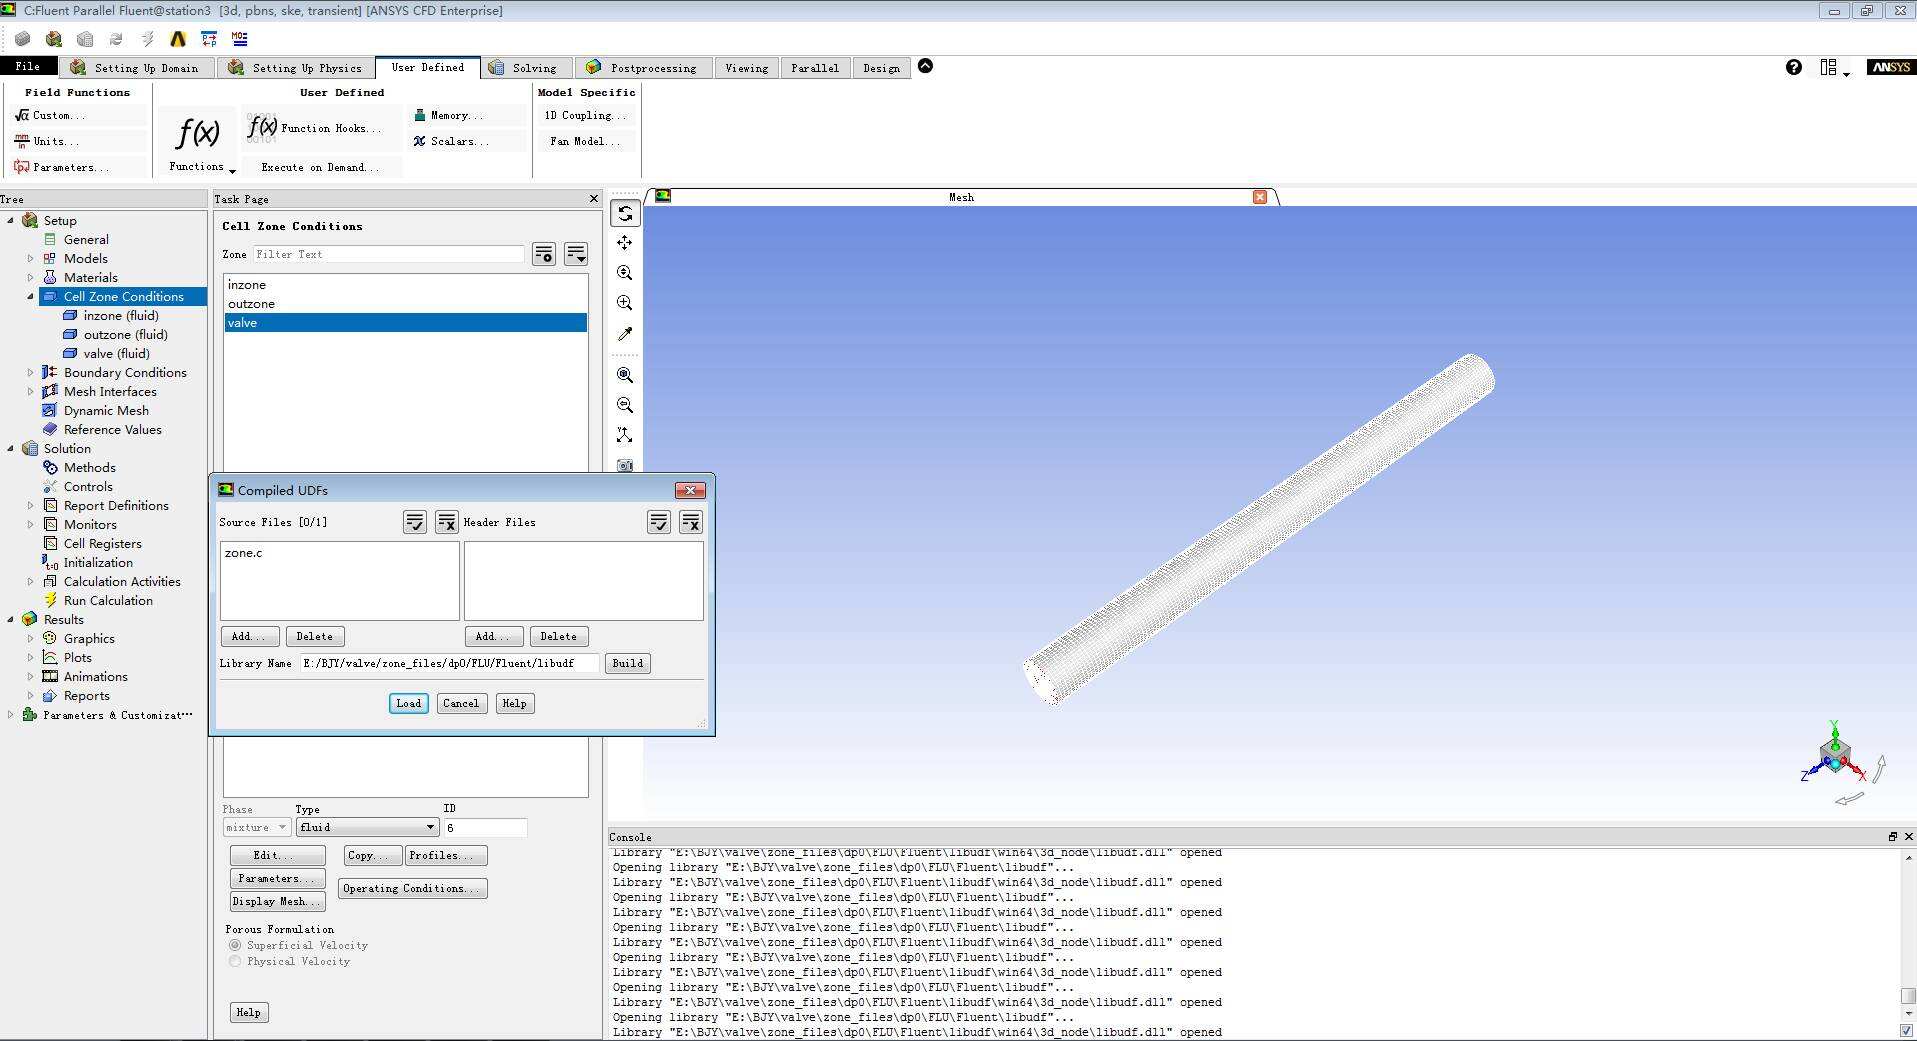Switch to the Setting Up Physics tab
The image size is (1917, 1041).
click(296, 67)
